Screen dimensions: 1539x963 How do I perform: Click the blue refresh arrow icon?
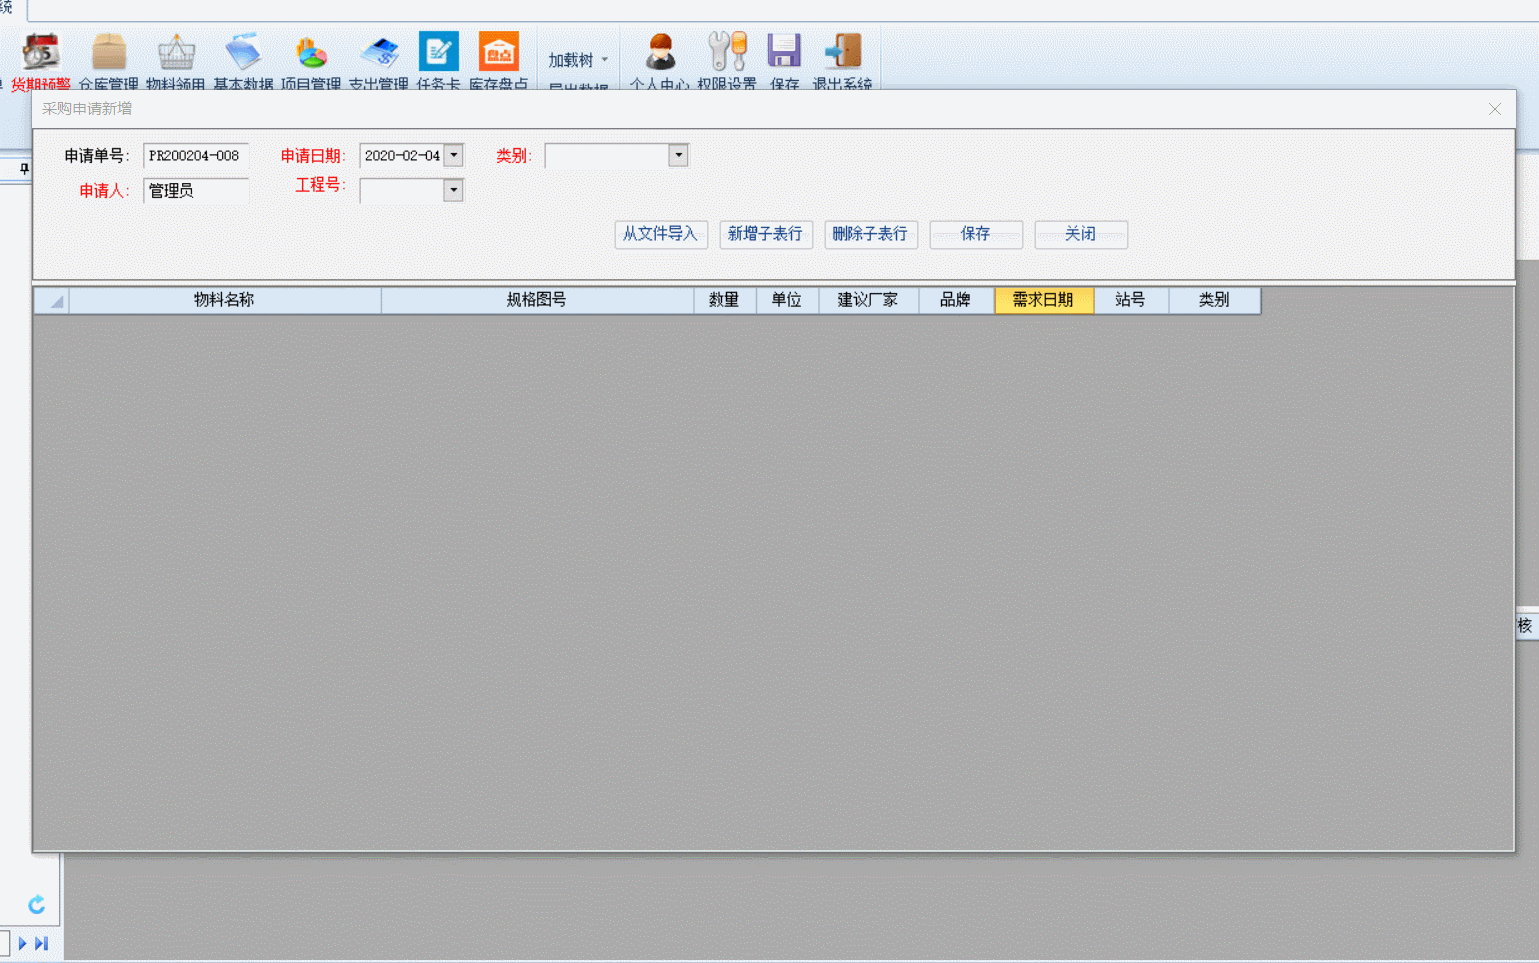point(37,904)
